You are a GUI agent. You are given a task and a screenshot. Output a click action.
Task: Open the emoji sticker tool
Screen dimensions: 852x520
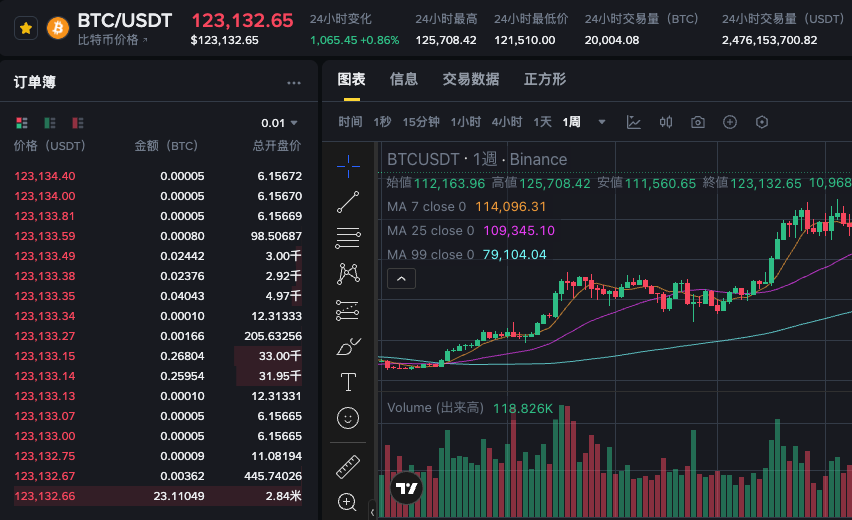[348, 417]
